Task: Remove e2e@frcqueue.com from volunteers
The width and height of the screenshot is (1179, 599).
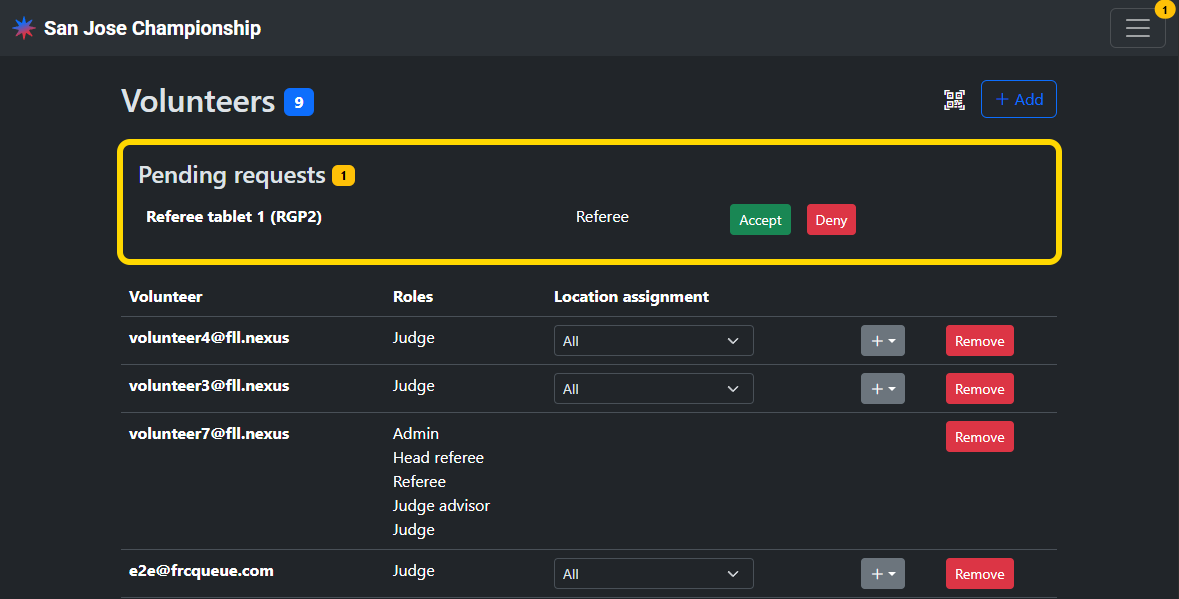Action: 979,574
